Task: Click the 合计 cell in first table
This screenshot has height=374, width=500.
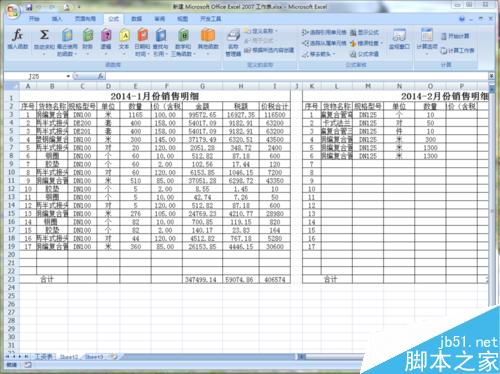Action: coord(47,279)
